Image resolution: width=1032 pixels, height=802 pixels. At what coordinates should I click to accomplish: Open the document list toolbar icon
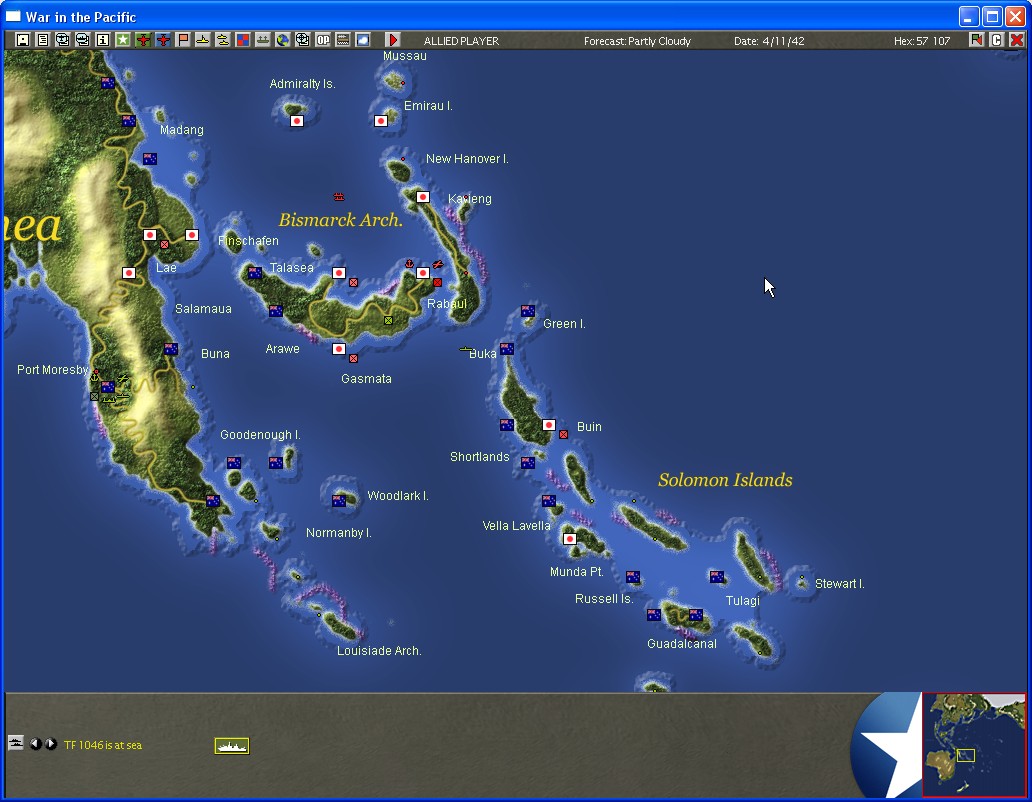pos(43,40)
